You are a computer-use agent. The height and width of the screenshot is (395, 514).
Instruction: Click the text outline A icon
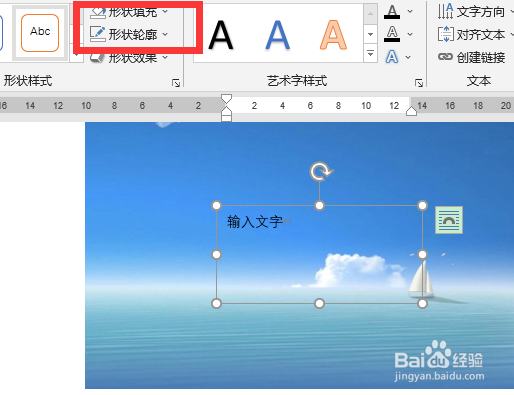click(x=392, y=34)
